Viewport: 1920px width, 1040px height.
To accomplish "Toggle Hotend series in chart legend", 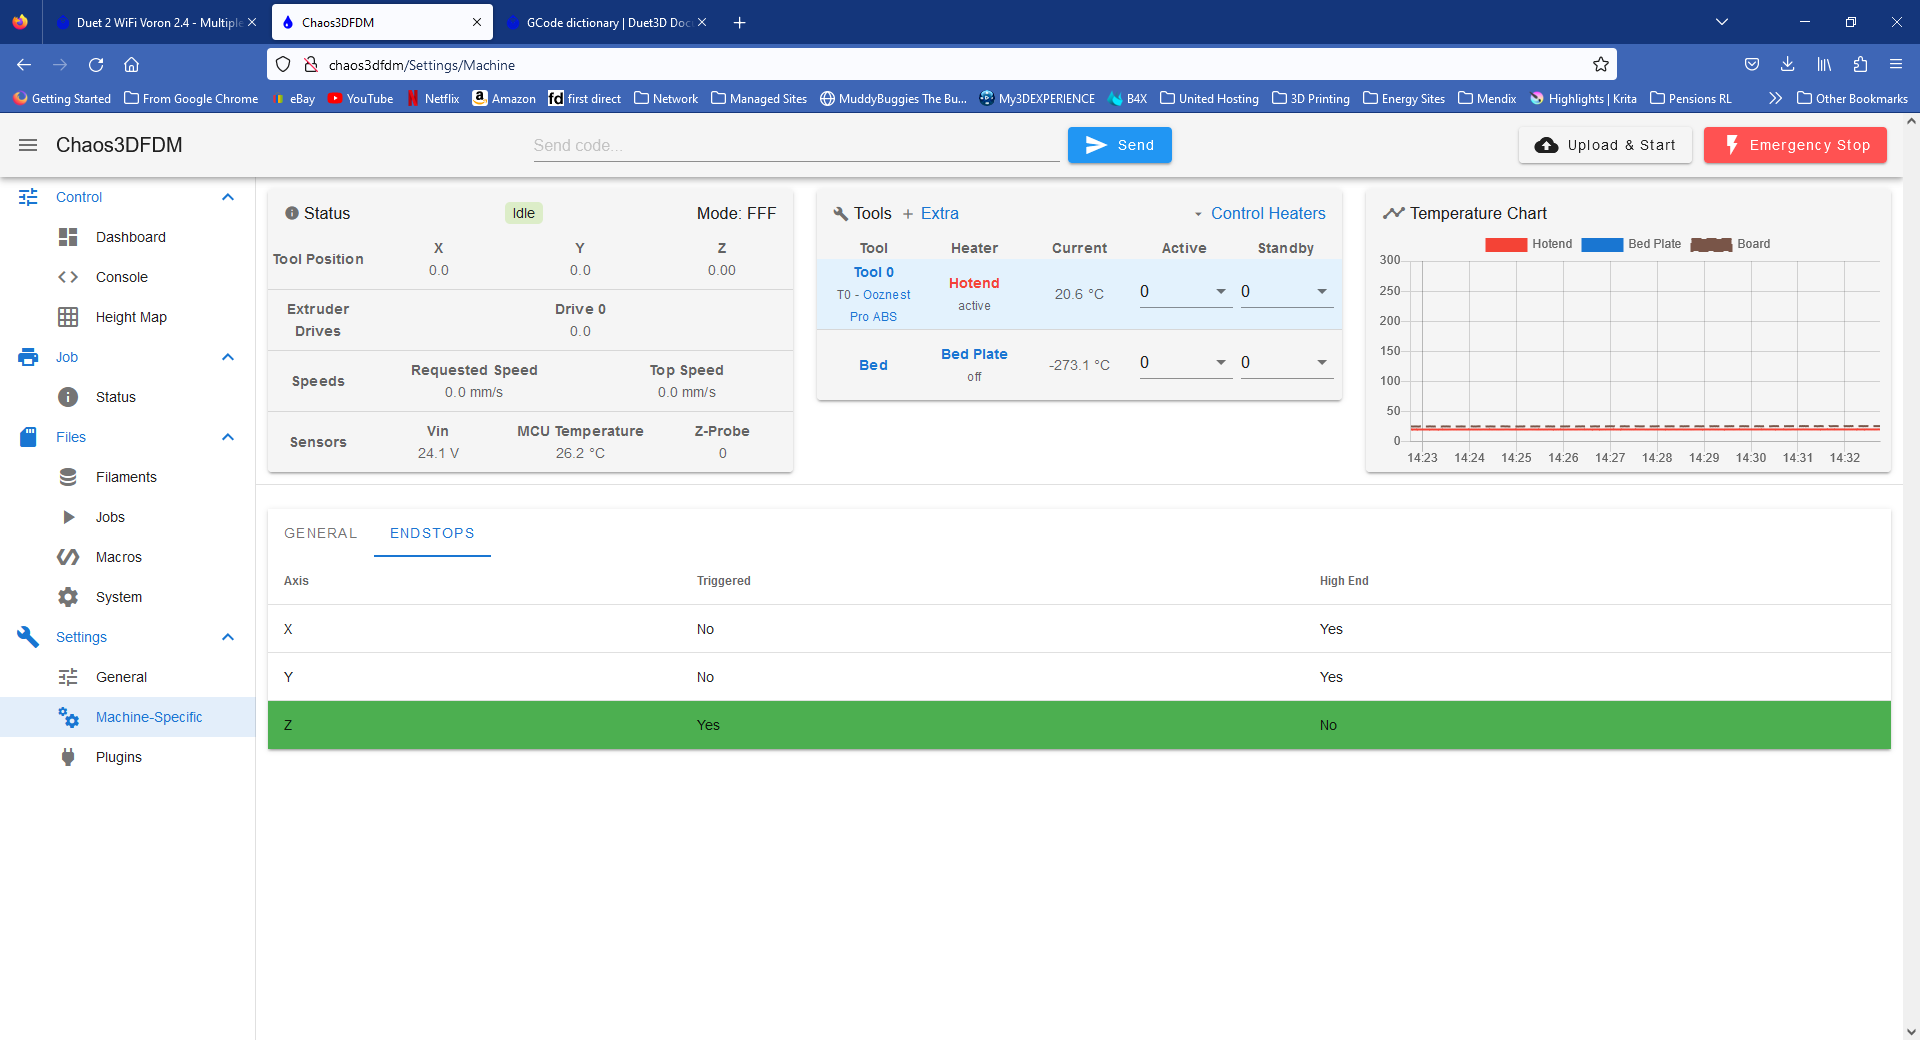I will [1528, 244].
